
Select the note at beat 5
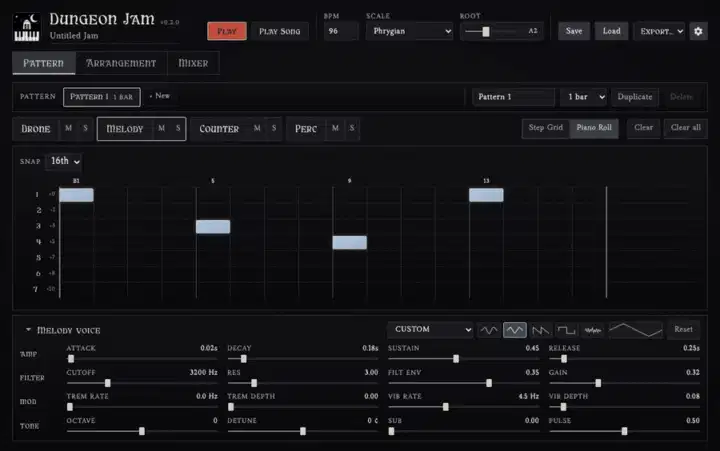coord(213,227)
